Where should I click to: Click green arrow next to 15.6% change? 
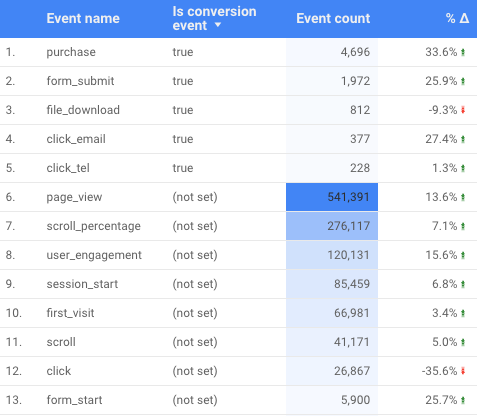(463, 255)
